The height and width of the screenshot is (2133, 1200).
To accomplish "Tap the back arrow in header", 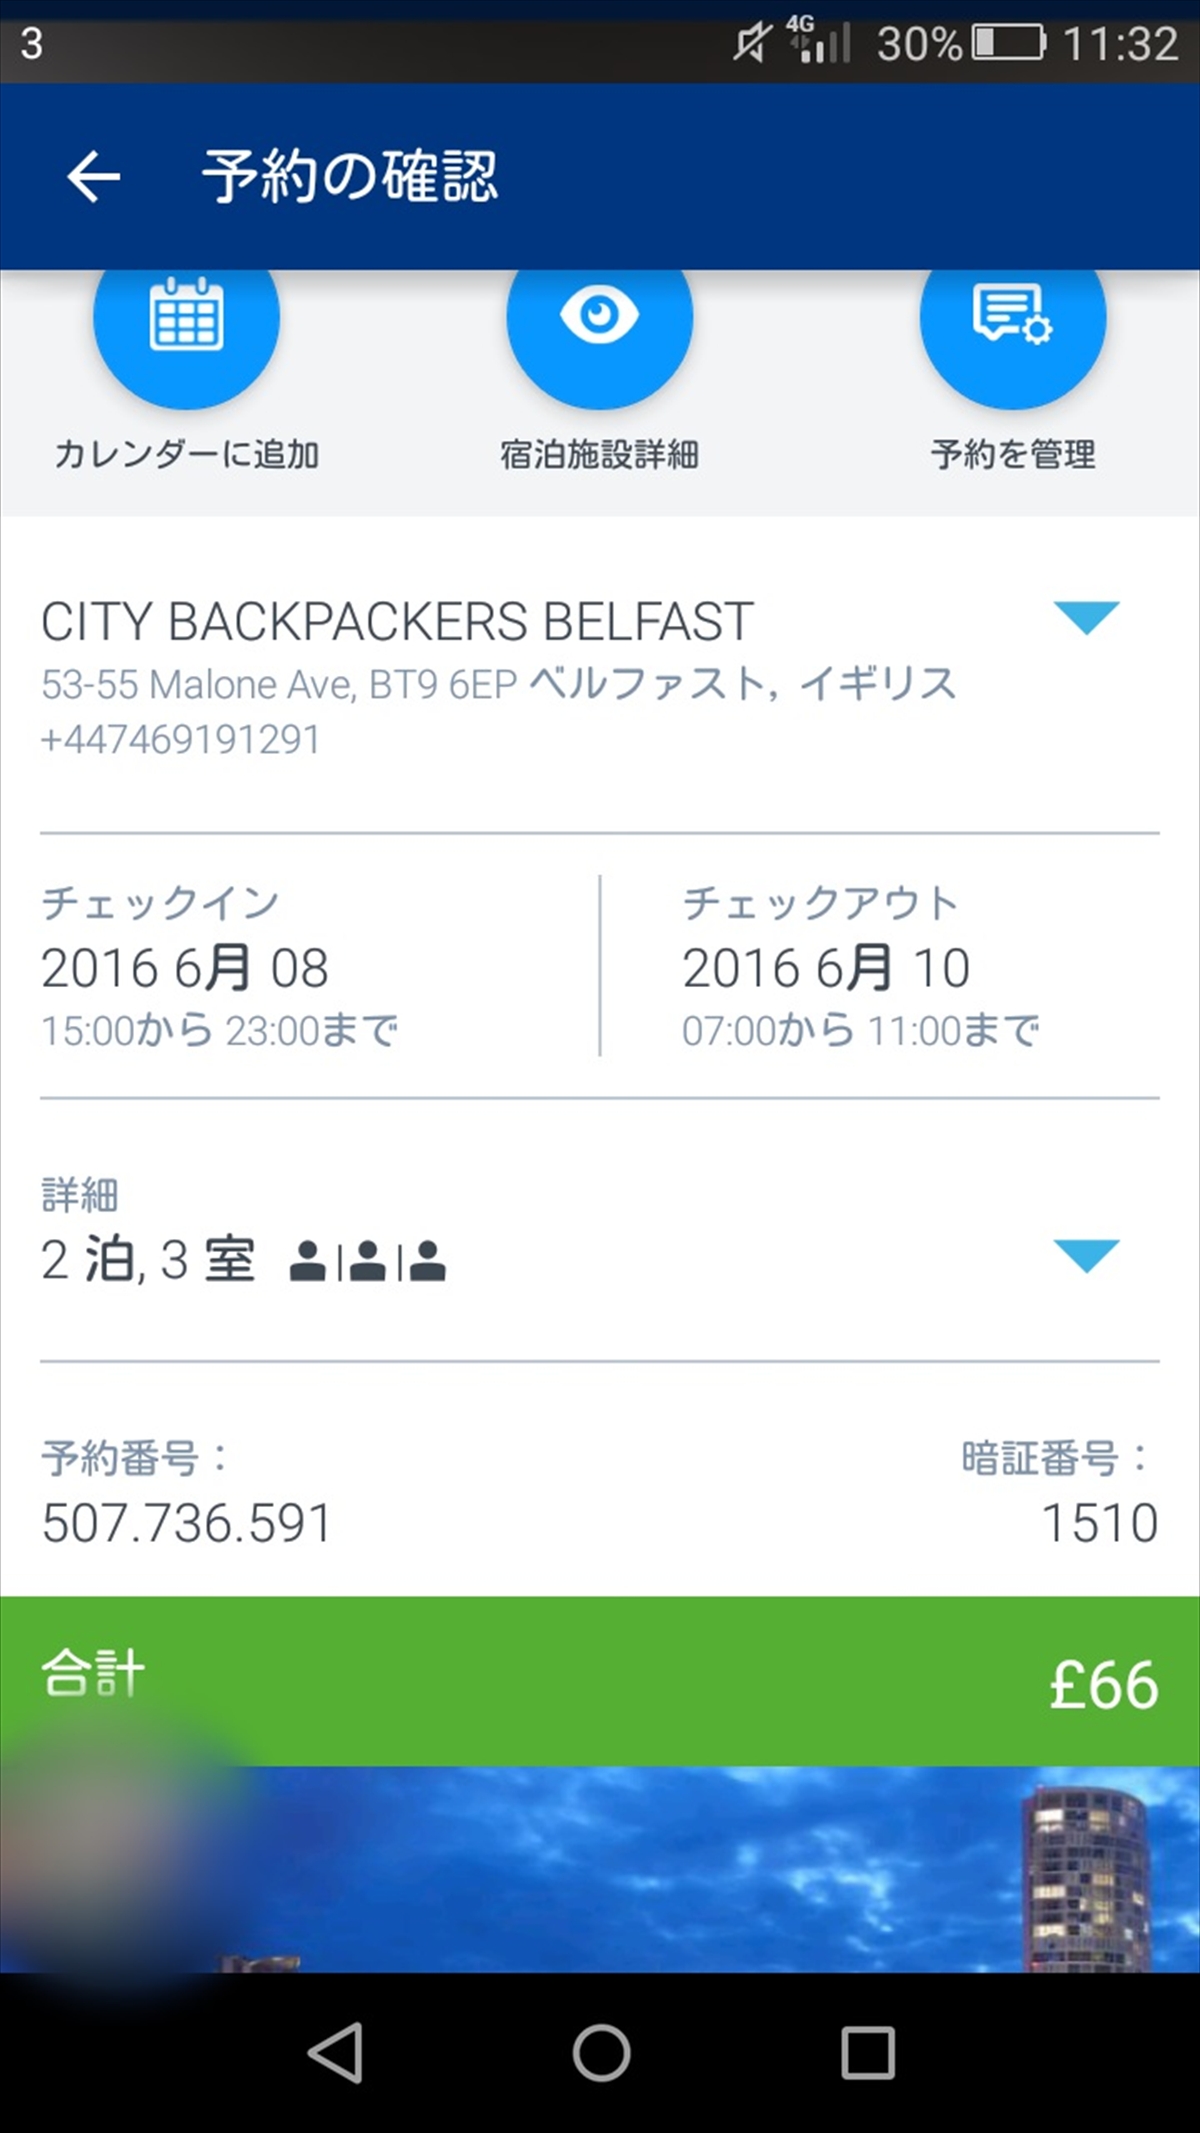I will [93, 177].
